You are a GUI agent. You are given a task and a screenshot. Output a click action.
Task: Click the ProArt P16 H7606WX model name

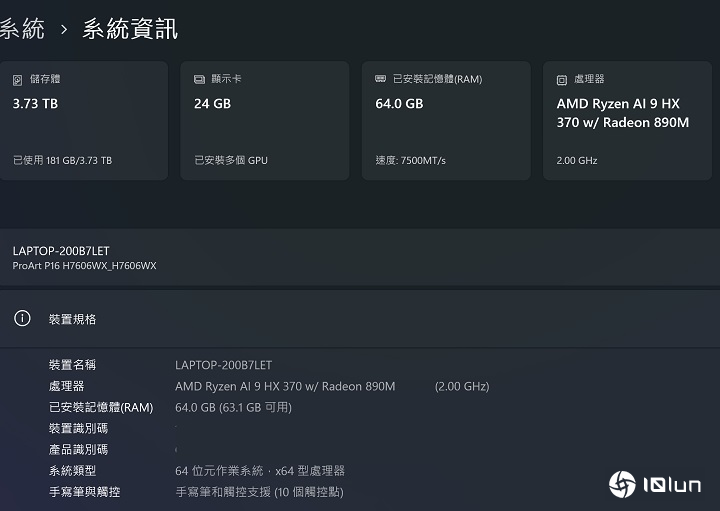84,266
